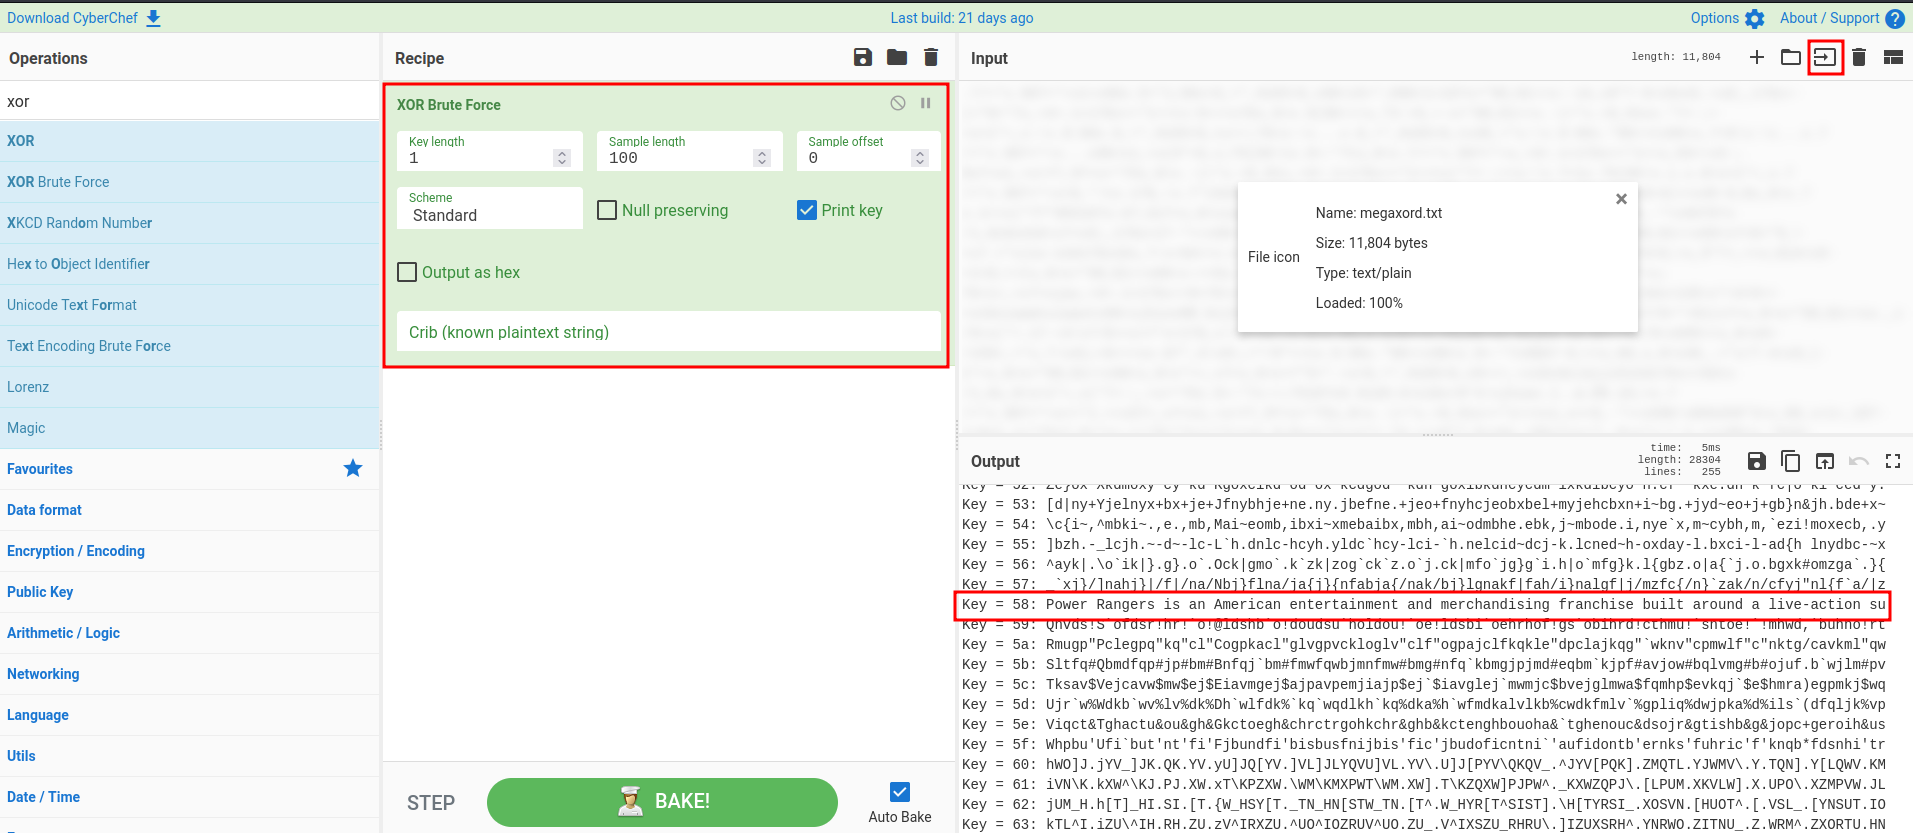
Task: Expand the Favourites category
Action: (x=190, y=469)
